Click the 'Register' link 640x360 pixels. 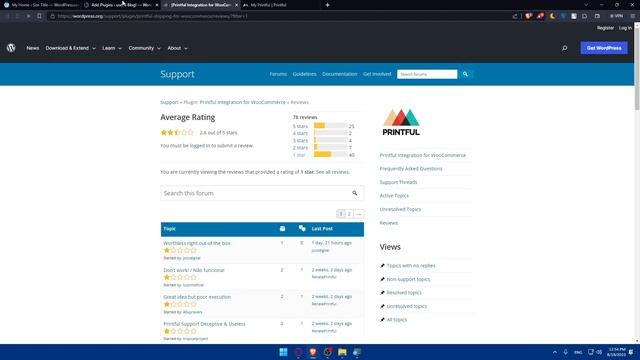click(605, 28)
